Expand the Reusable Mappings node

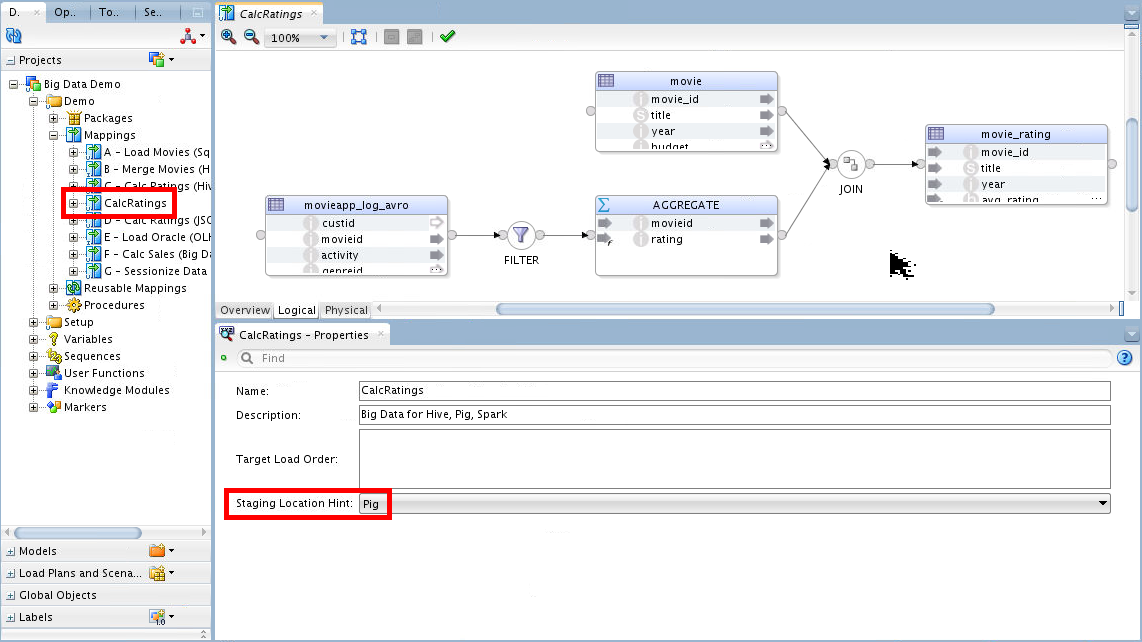53,289
